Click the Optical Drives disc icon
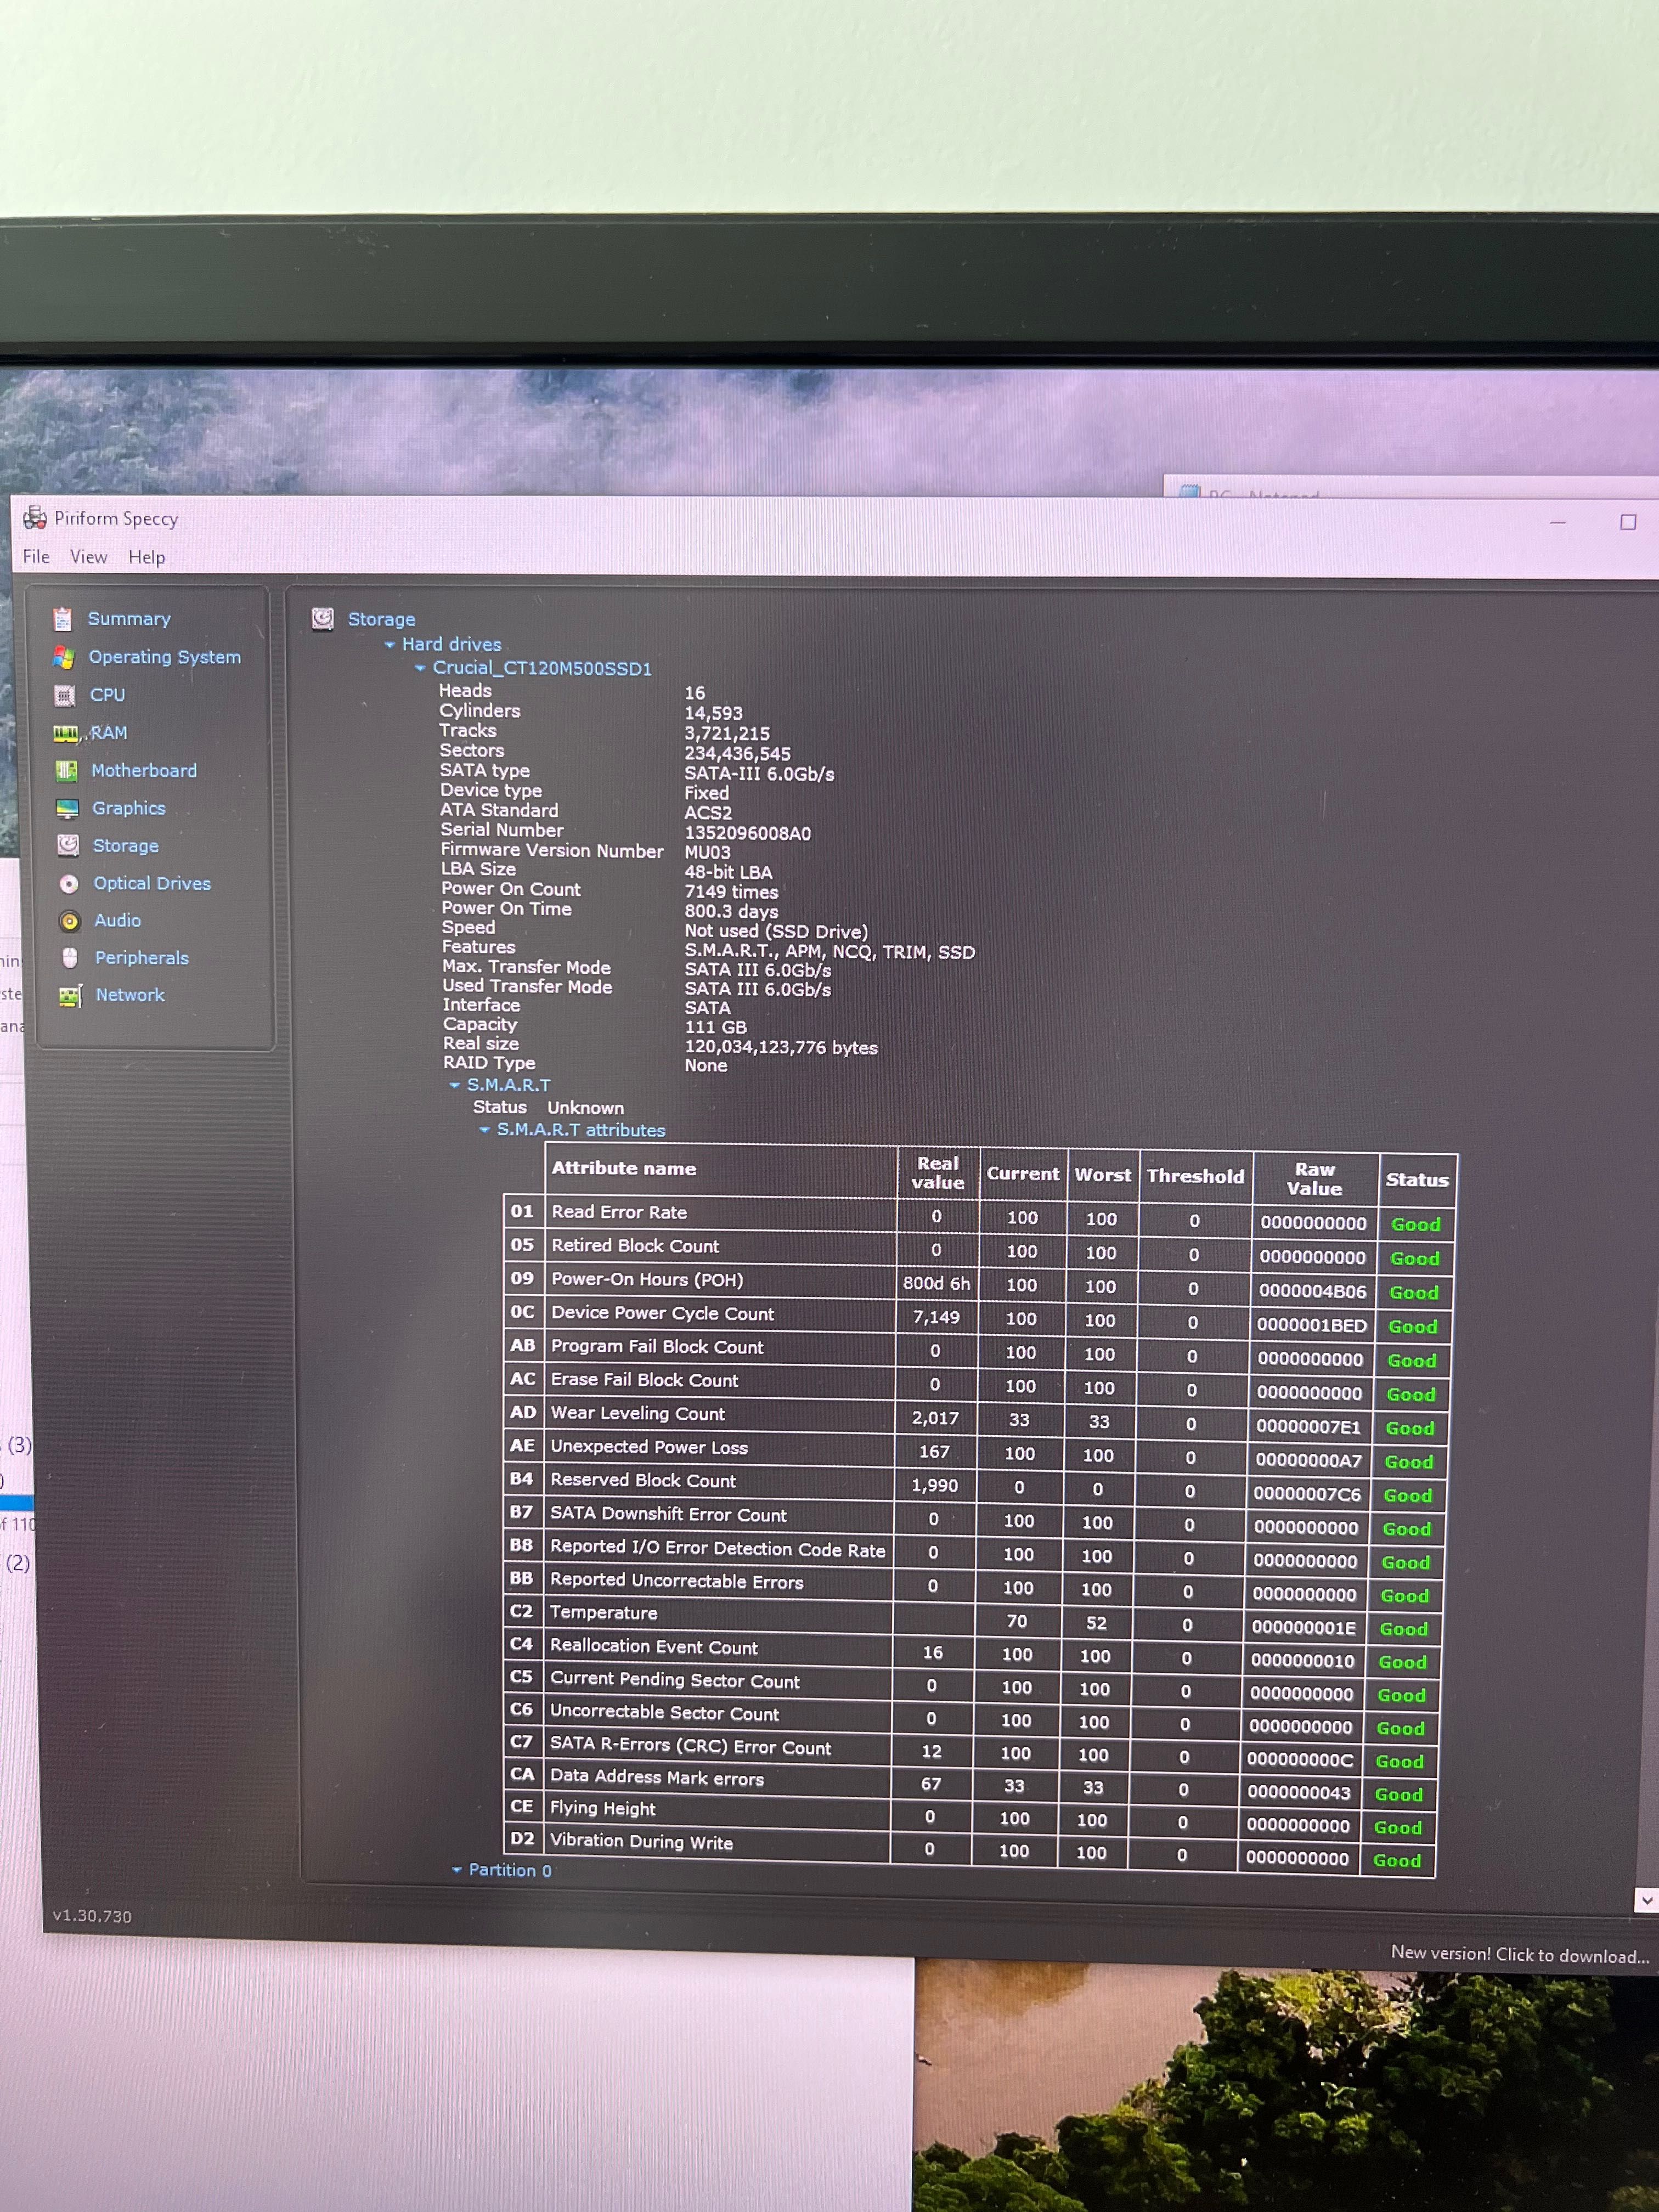The width and height of the screenshot is (1659, 2212). pyautogui.click(x=69, y=884)
